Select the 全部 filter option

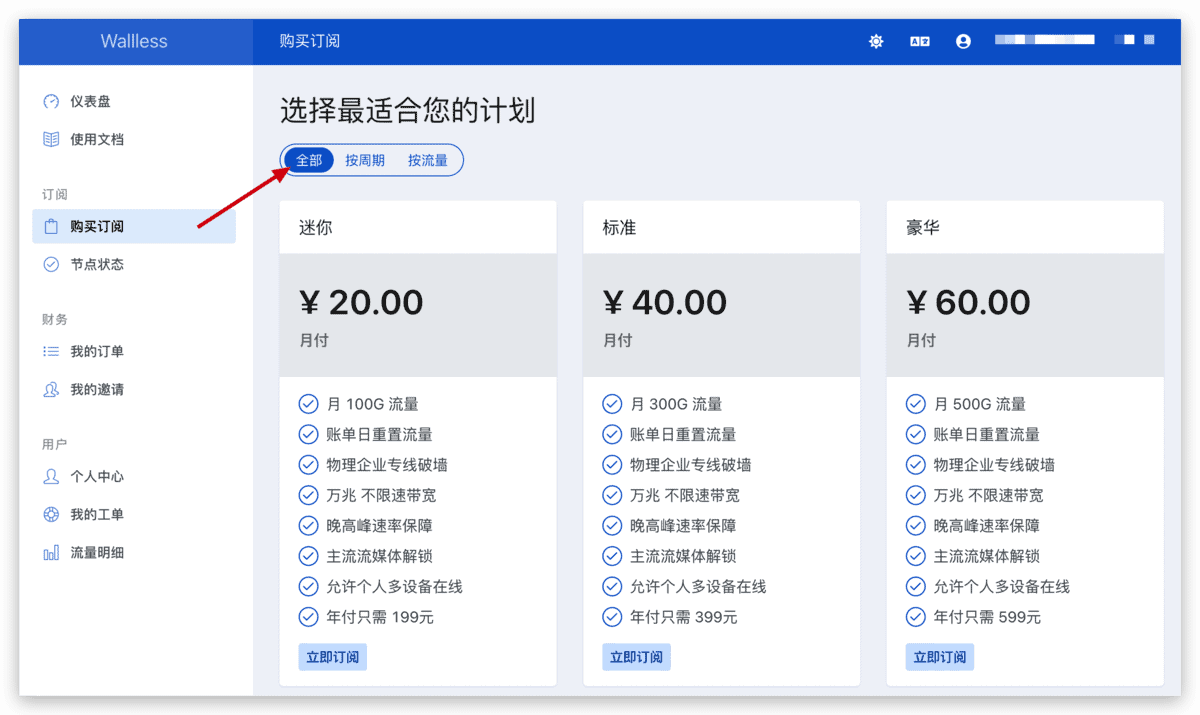307,160
